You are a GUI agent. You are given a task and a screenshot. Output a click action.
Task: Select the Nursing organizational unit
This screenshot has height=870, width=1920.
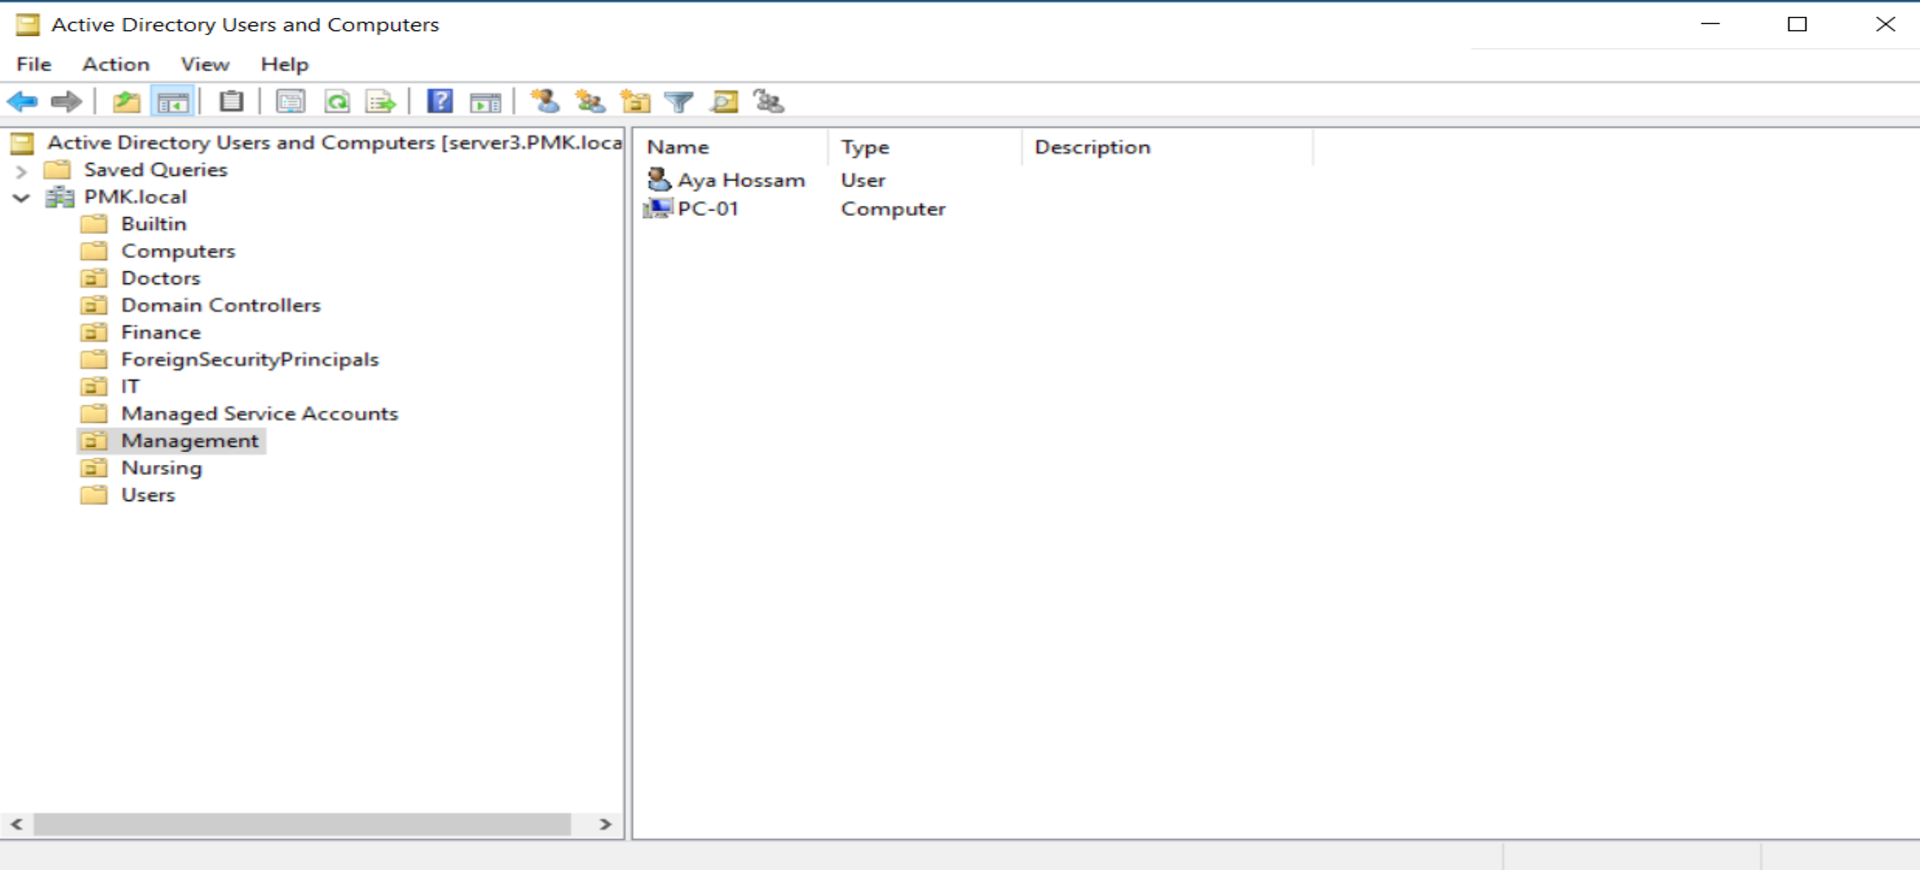tap(161, 468)
